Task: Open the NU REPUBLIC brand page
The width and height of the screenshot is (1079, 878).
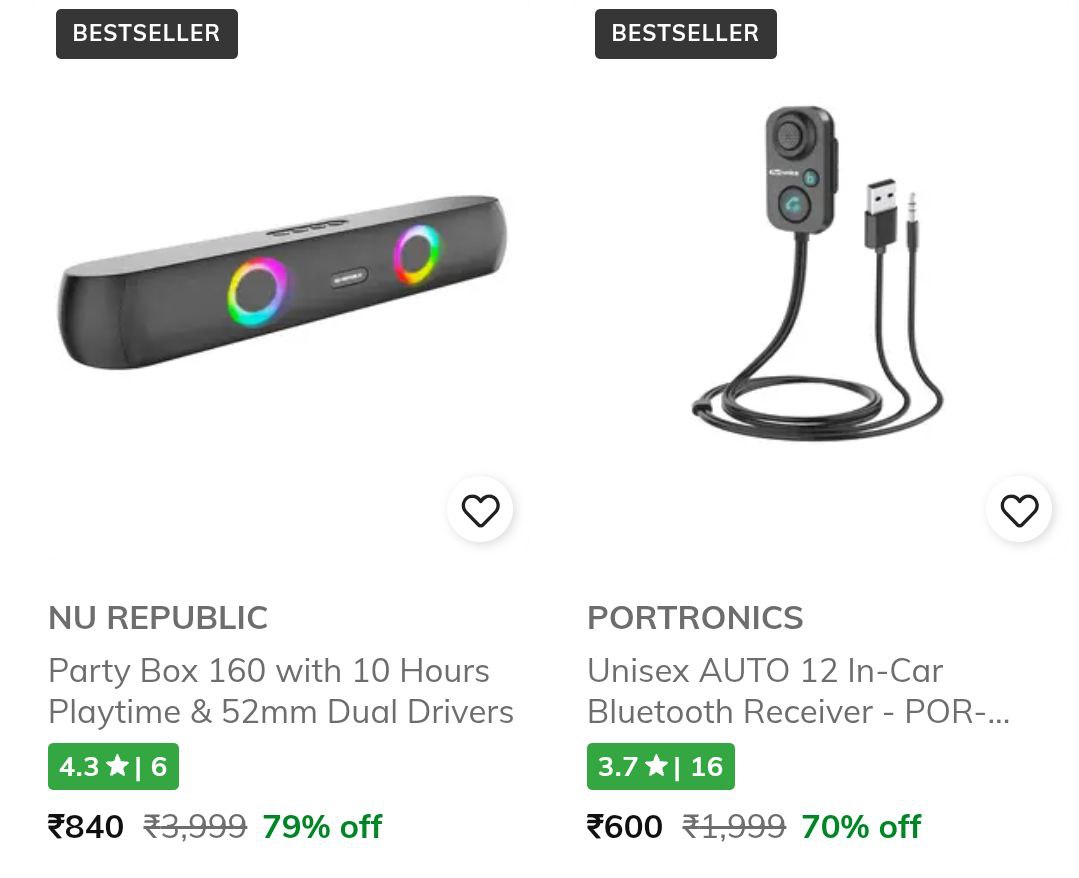Action: tap(157, 617)
